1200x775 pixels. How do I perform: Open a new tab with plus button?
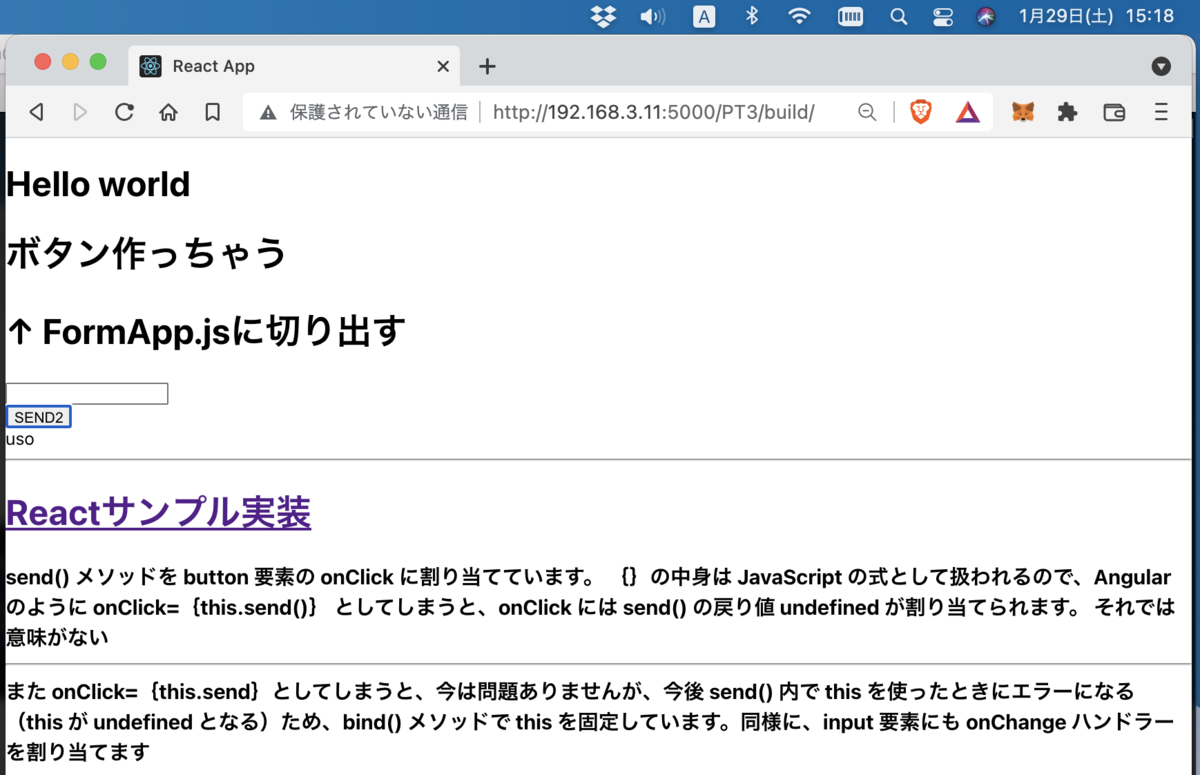point(487,66)
